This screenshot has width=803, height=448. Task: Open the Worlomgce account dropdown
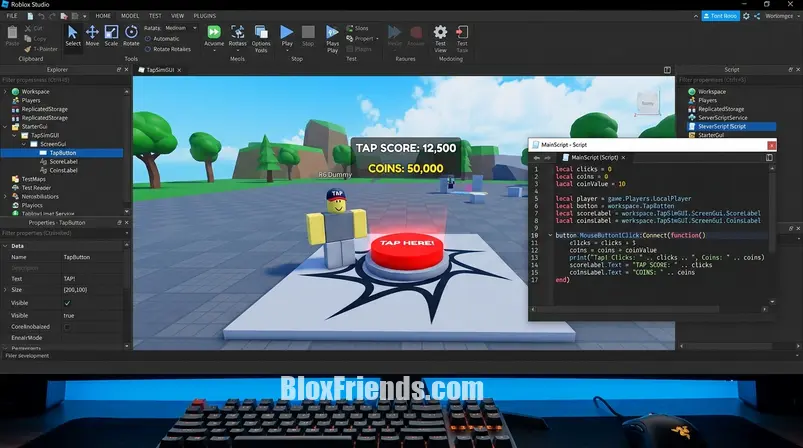783,16
